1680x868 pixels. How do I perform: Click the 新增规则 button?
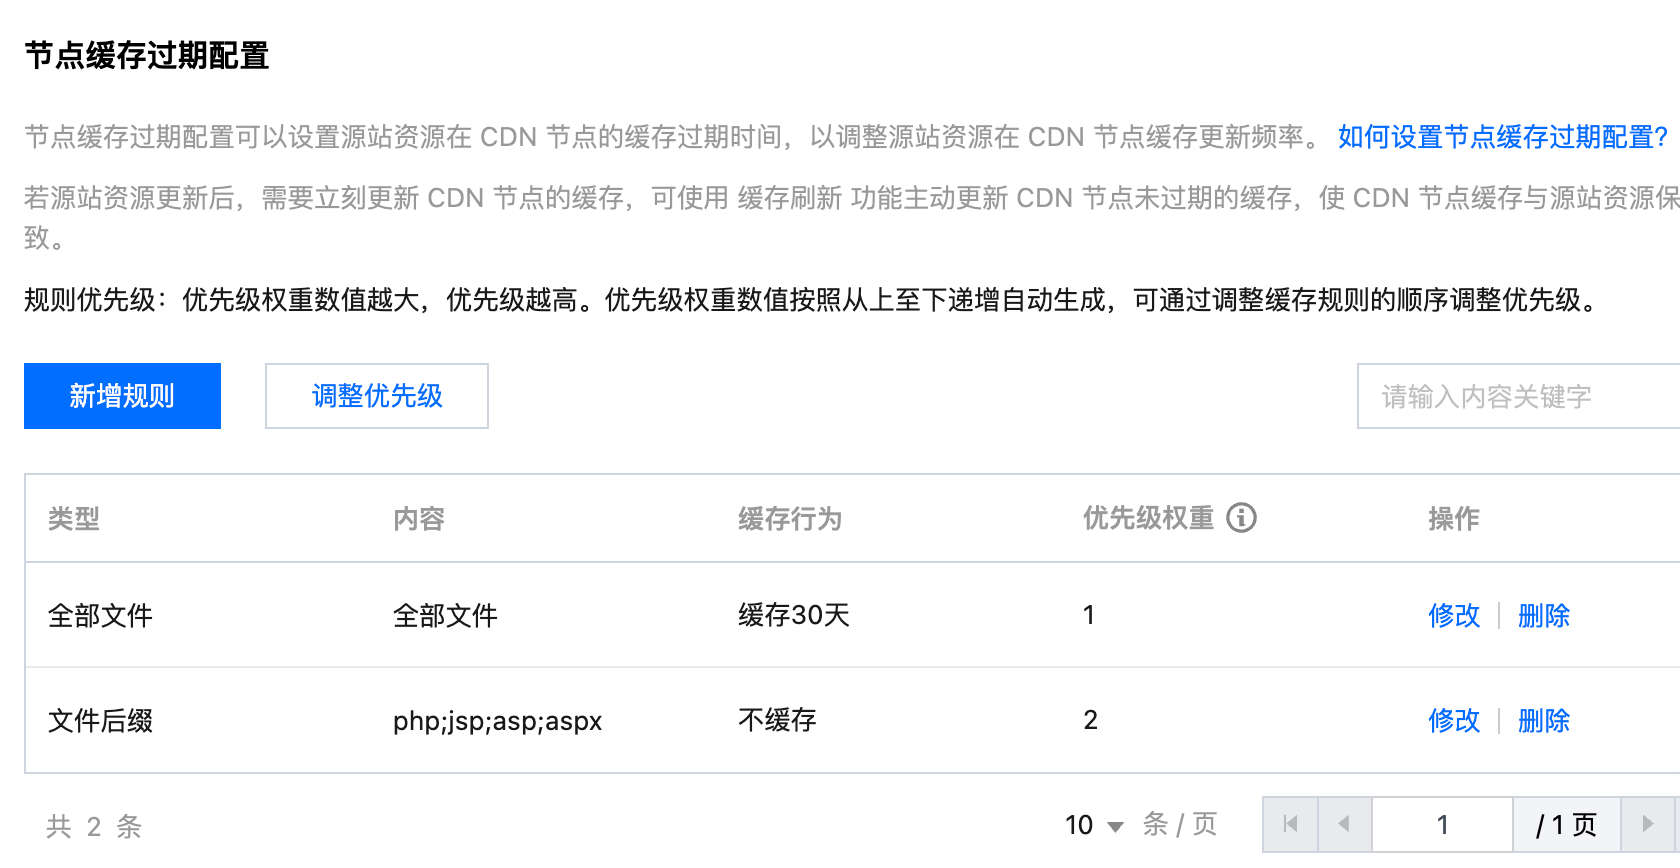pos(122,396)
